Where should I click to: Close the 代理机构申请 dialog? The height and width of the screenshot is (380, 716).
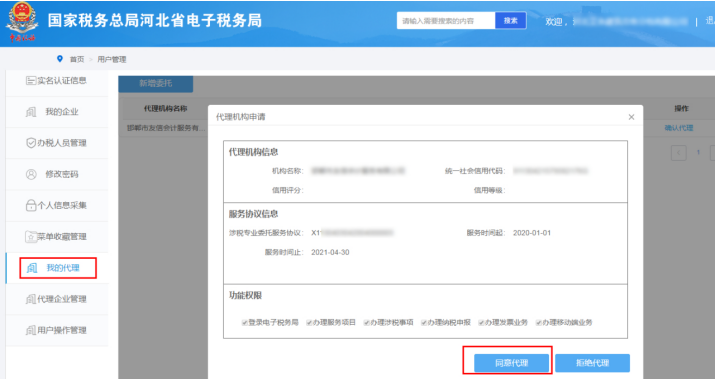pyautogui.click(x=632, y=117)
